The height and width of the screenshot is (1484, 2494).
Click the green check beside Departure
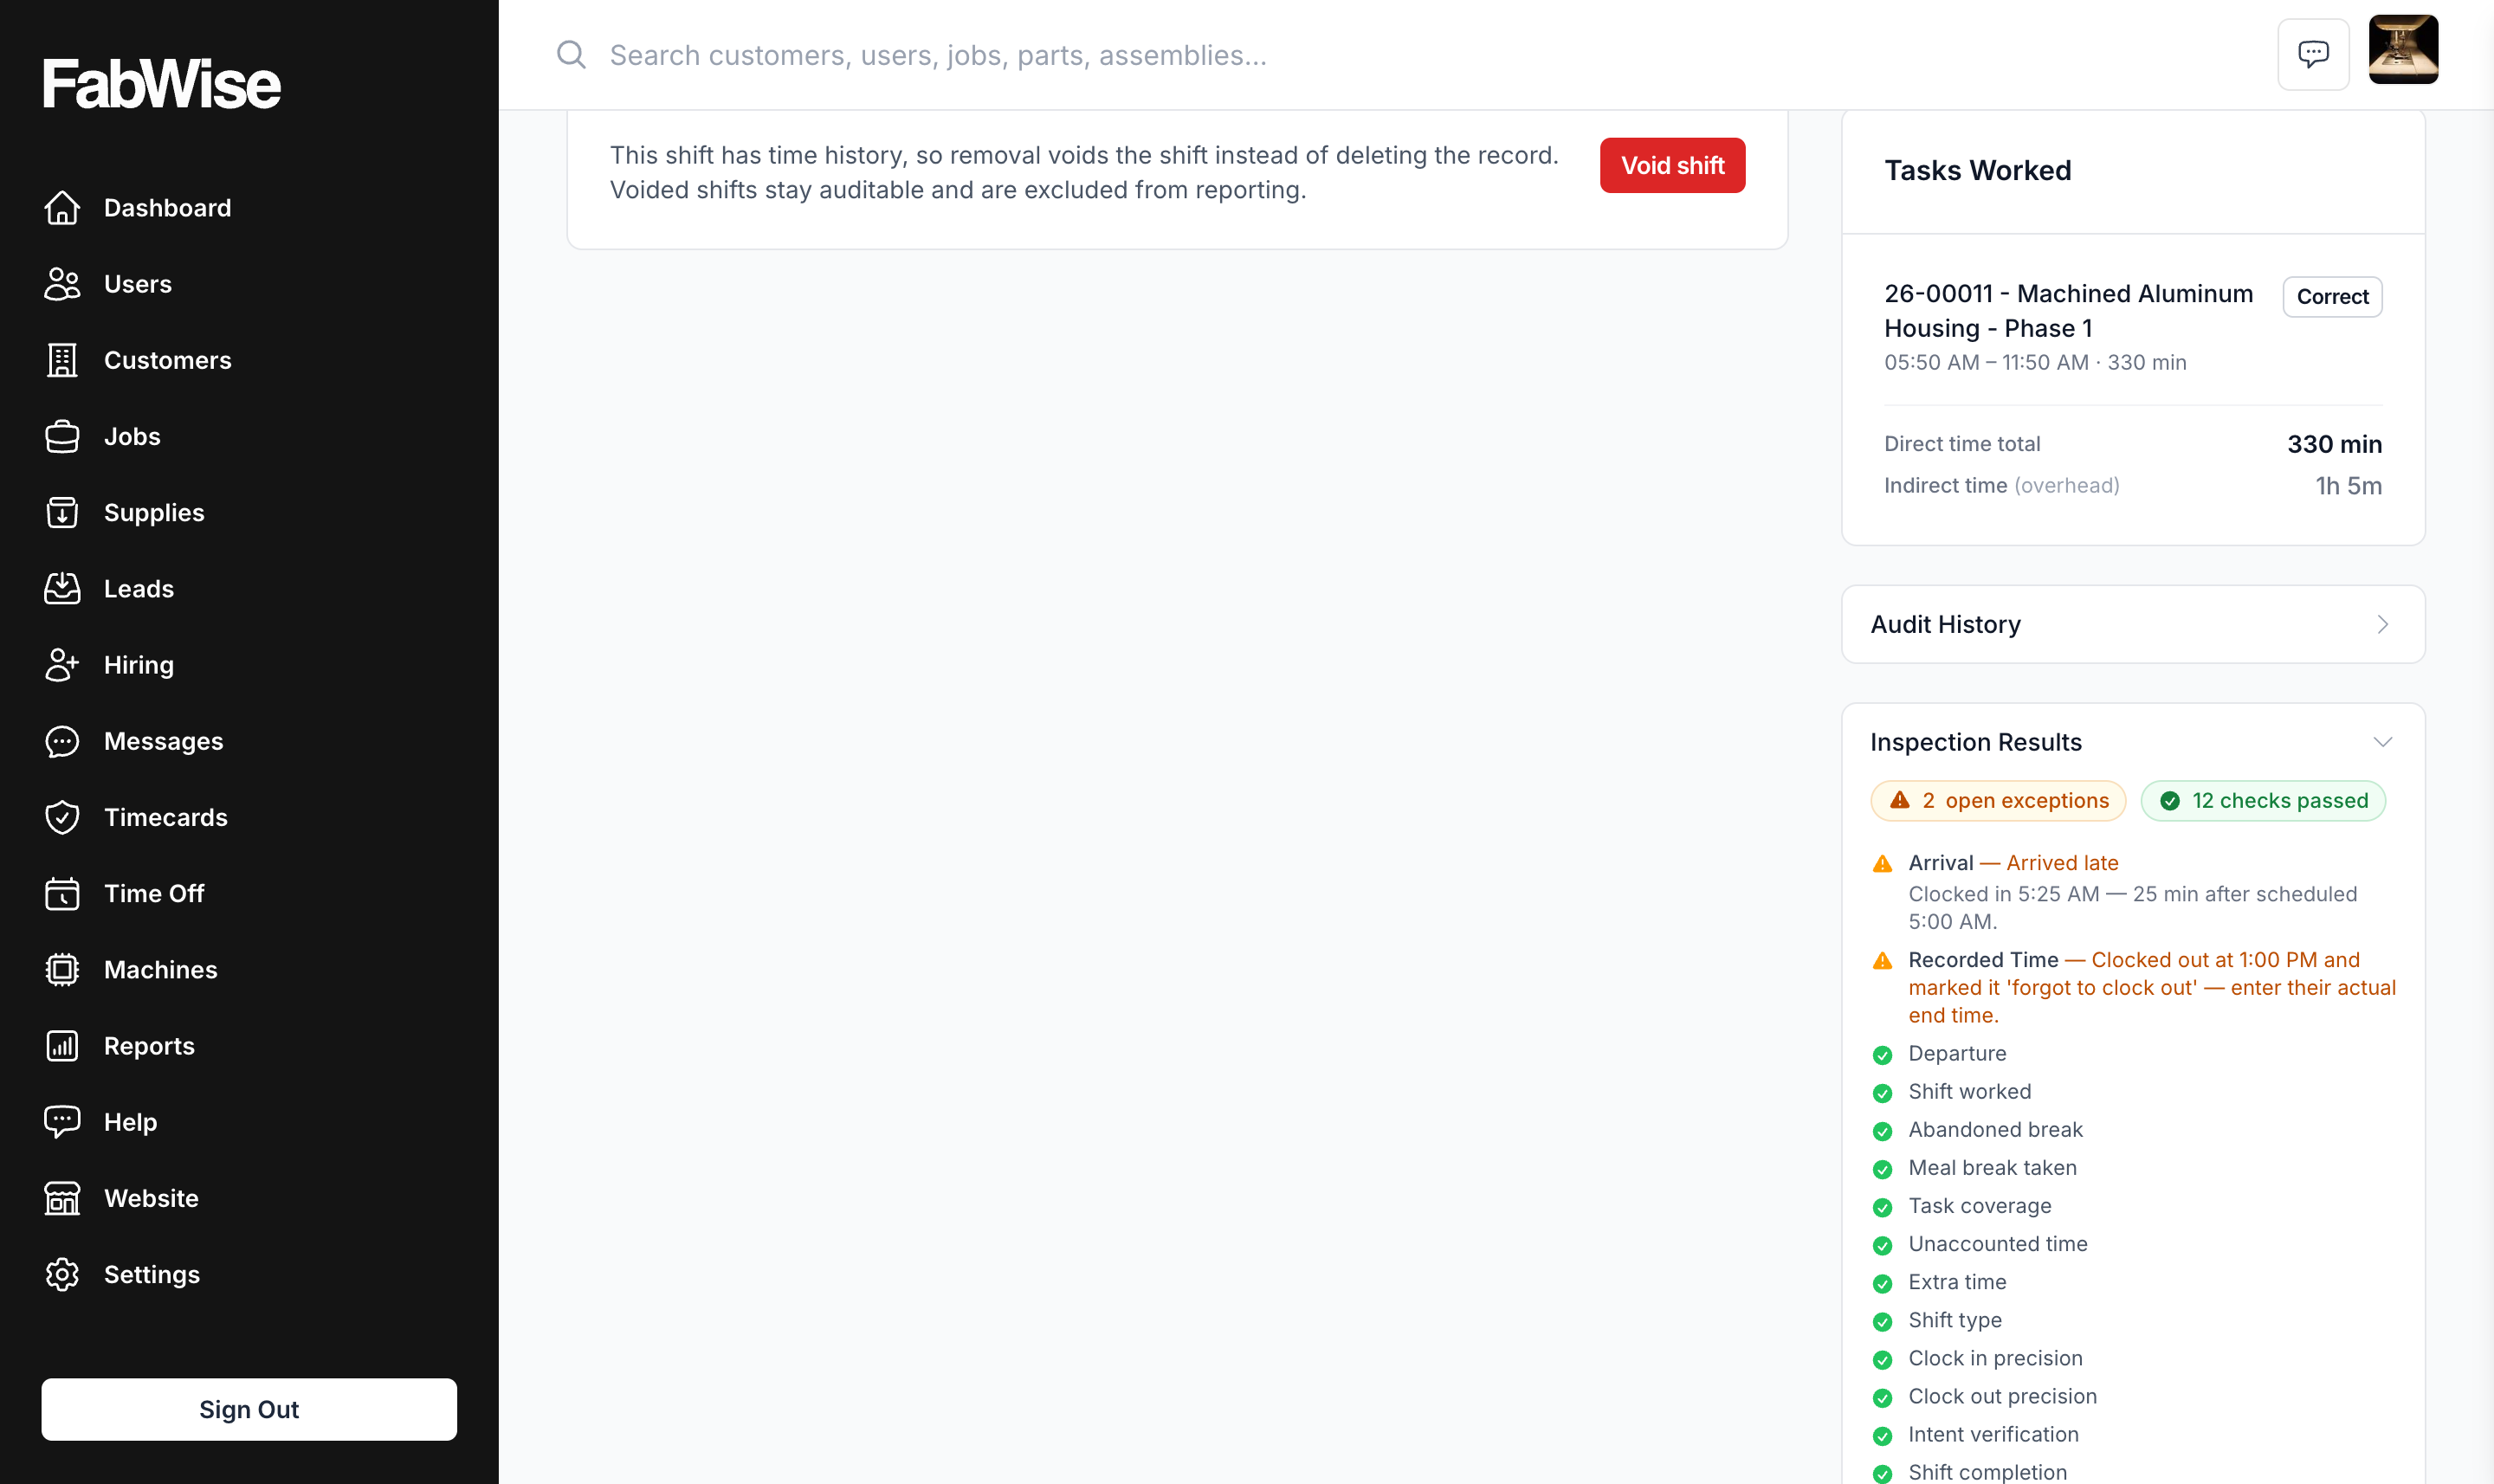tap(1882, 1055)
